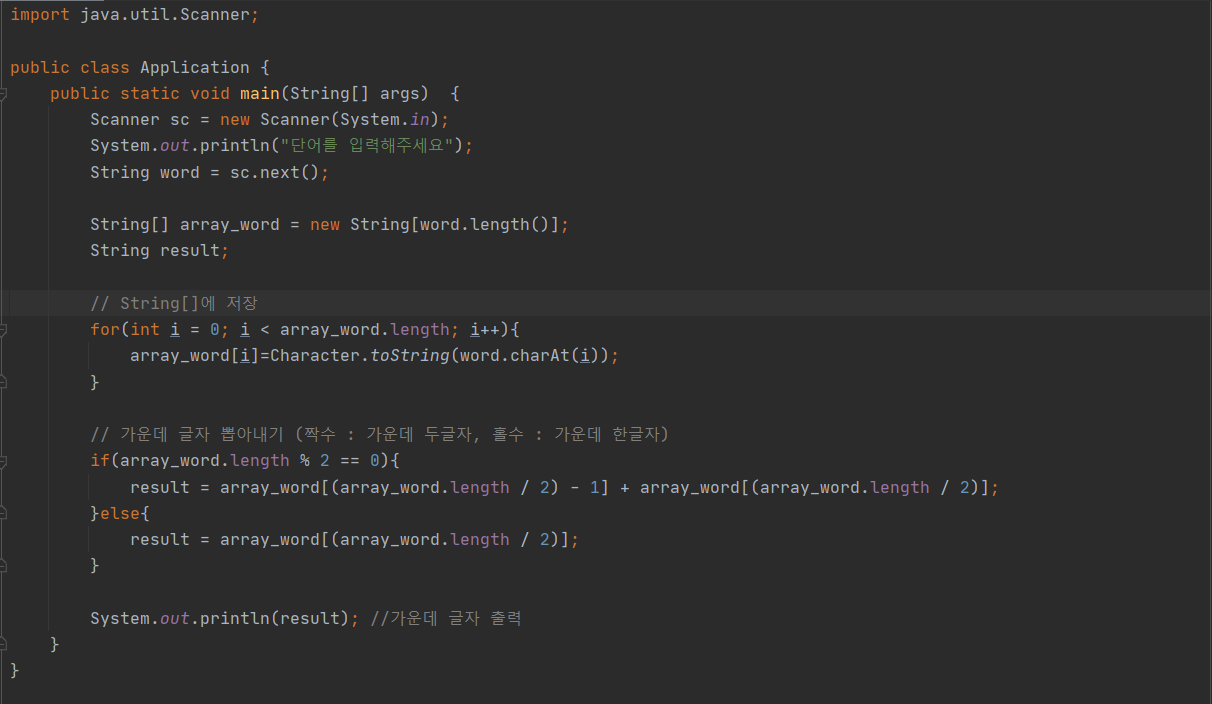This screenshot has width=1212, height=704.
Task: Click '- 1]' in the even-length result line
Action: pyautogui.click(x=589, y=487)
